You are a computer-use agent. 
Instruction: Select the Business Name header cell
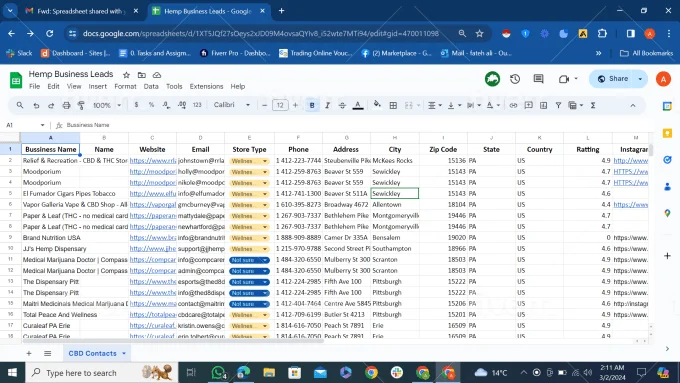pyautogui.click(x=50, y=149)
